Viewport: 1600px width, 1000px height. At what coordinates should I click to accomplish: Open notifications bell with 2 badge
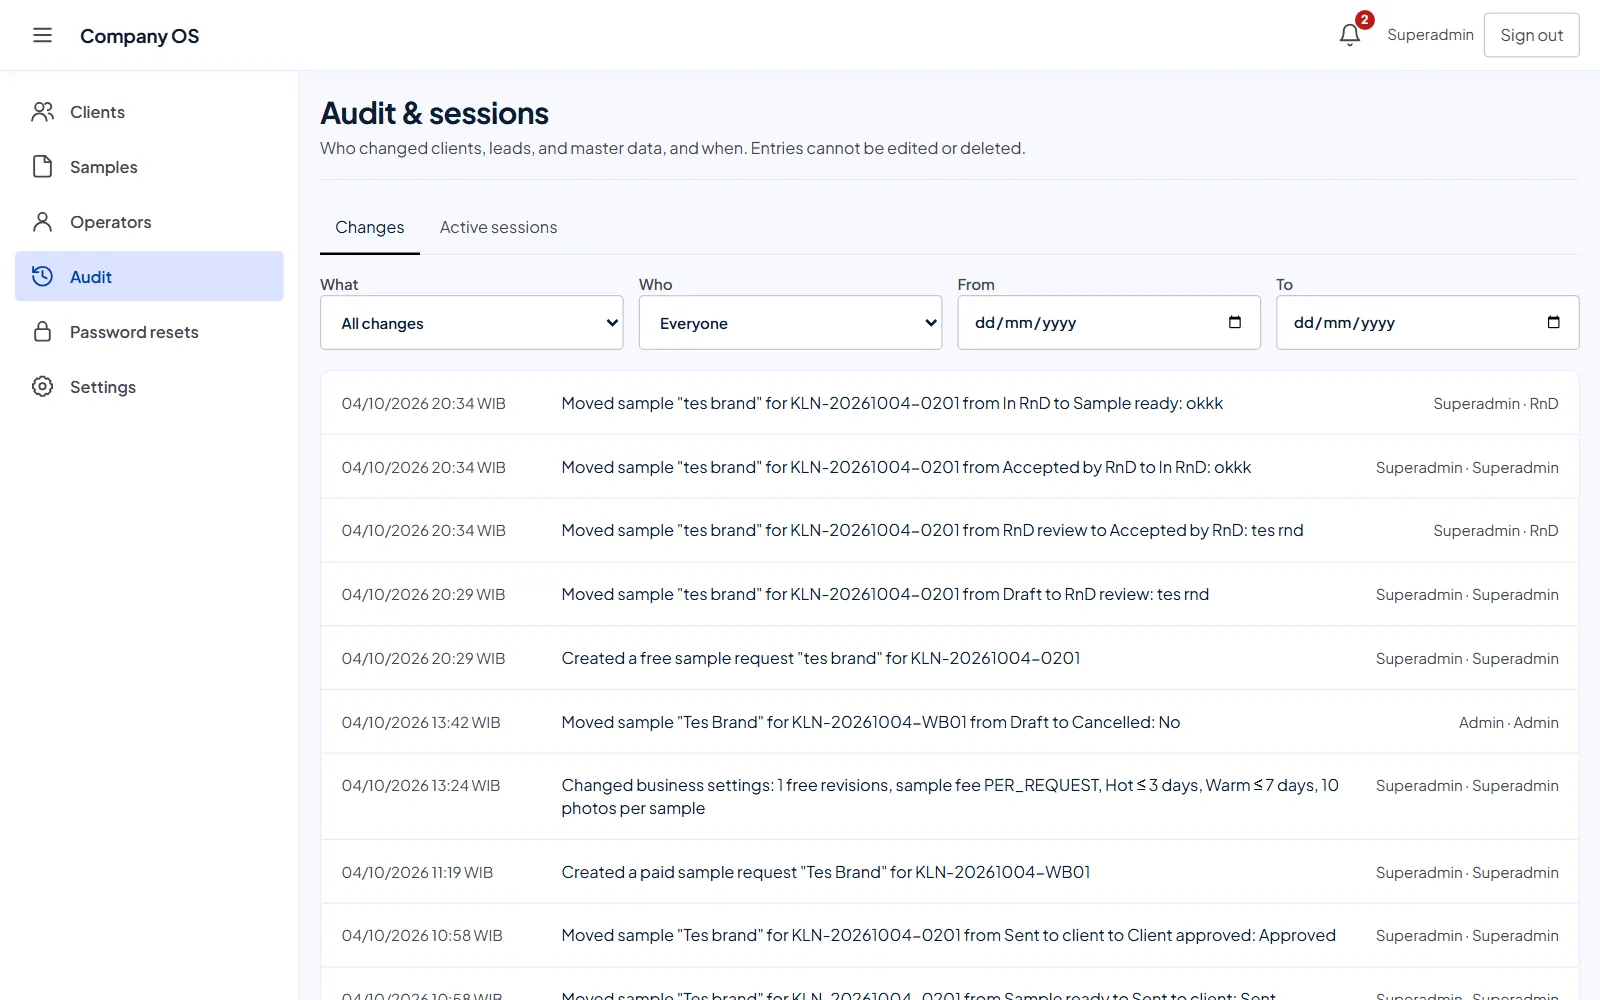coord(1350,35)
